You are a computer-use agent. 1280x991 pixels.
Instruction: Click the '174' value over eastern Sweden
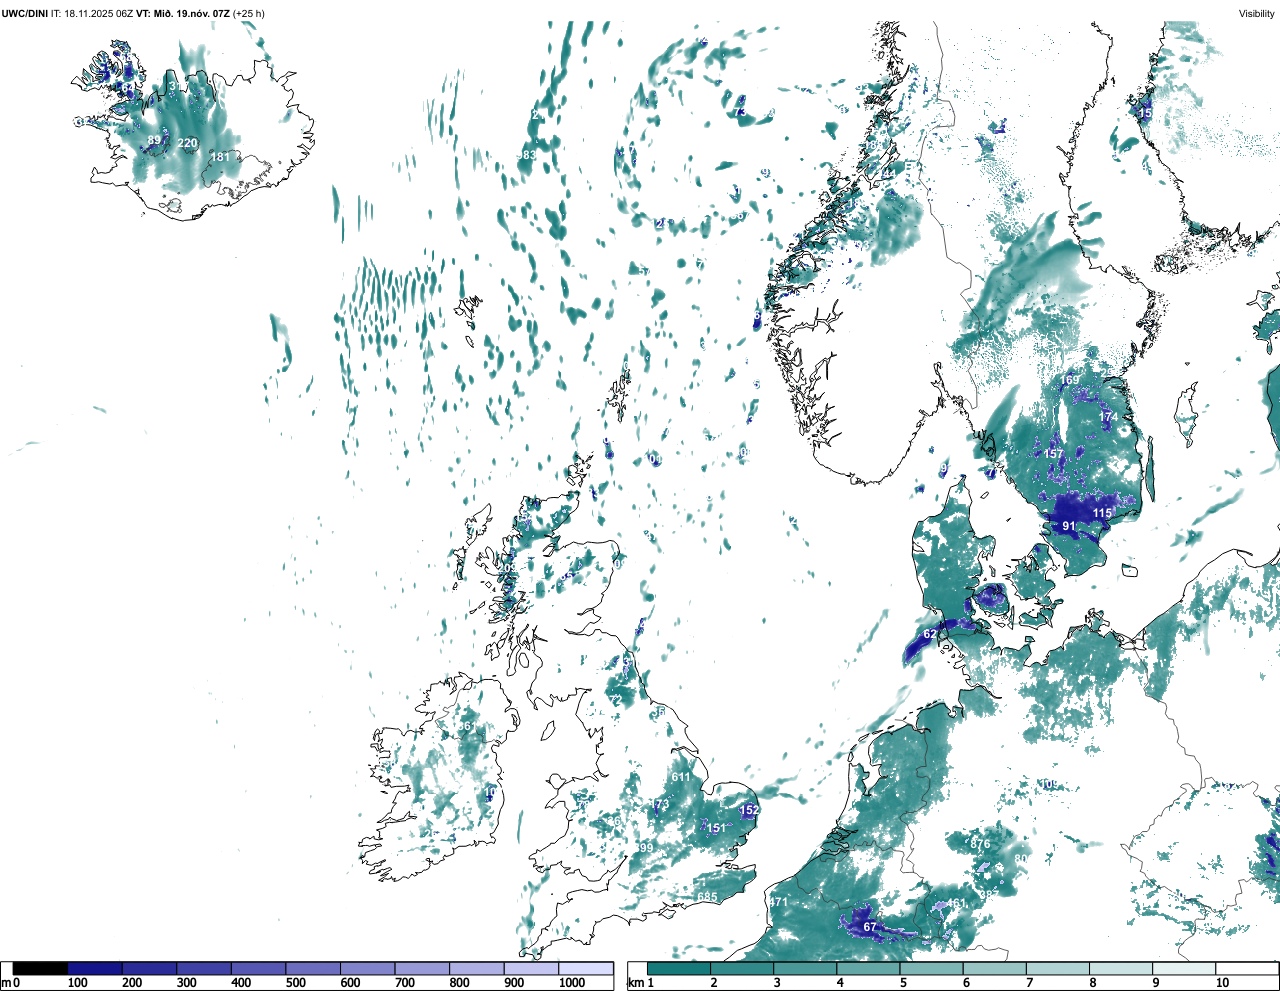point(1108,417)
